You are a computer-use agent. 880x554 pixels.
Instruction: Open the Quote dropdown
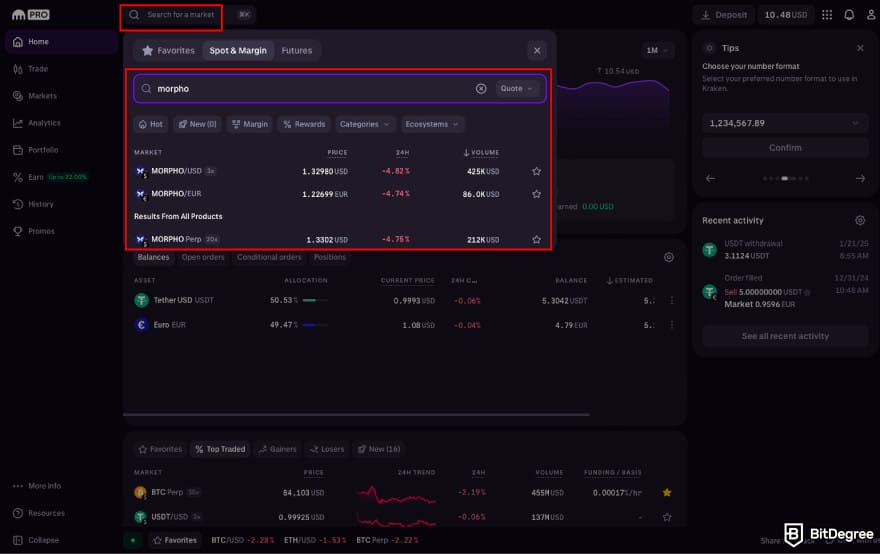tap(516, 89)
